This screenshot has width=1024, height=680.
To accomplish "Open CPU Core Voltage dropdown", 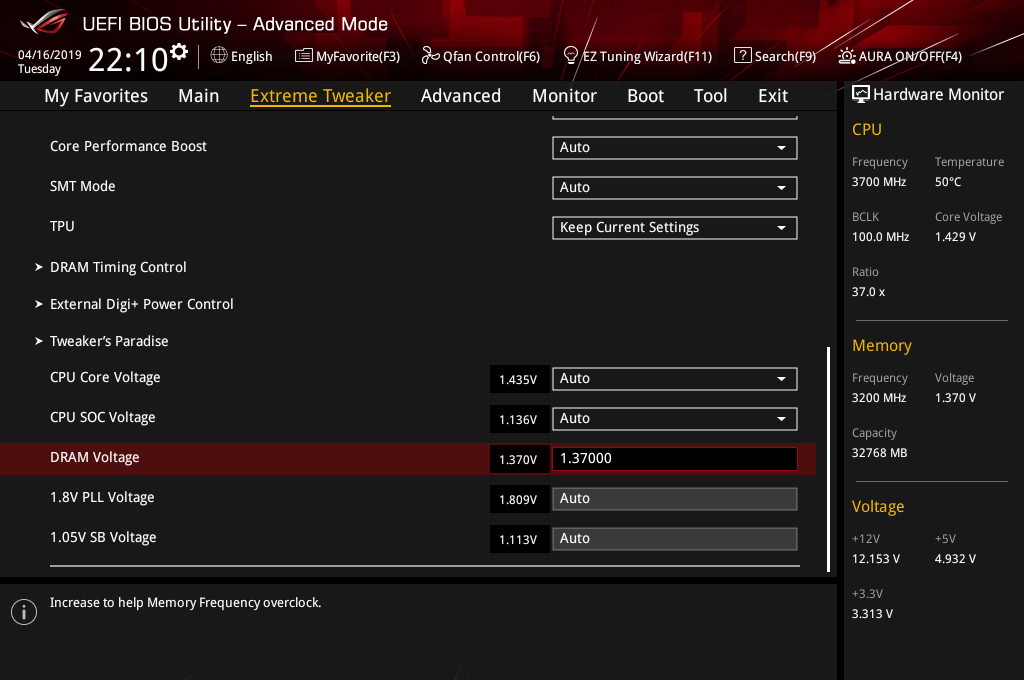I will tap(675, 379).
